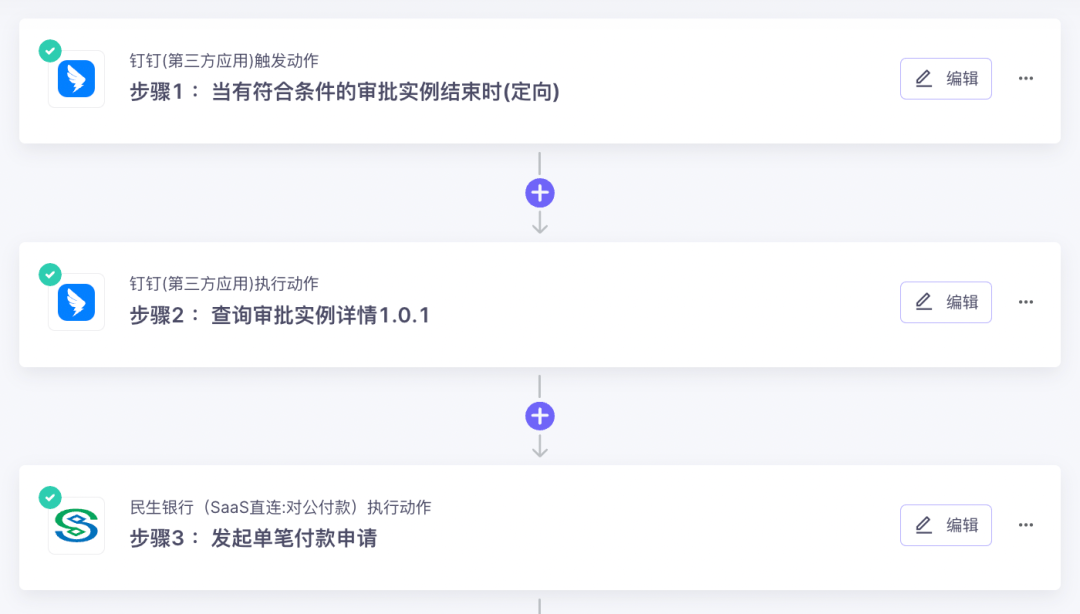1080x614 pixels.
Task: Click the DingTalk icon in step 1
Action: coord(76,79)
